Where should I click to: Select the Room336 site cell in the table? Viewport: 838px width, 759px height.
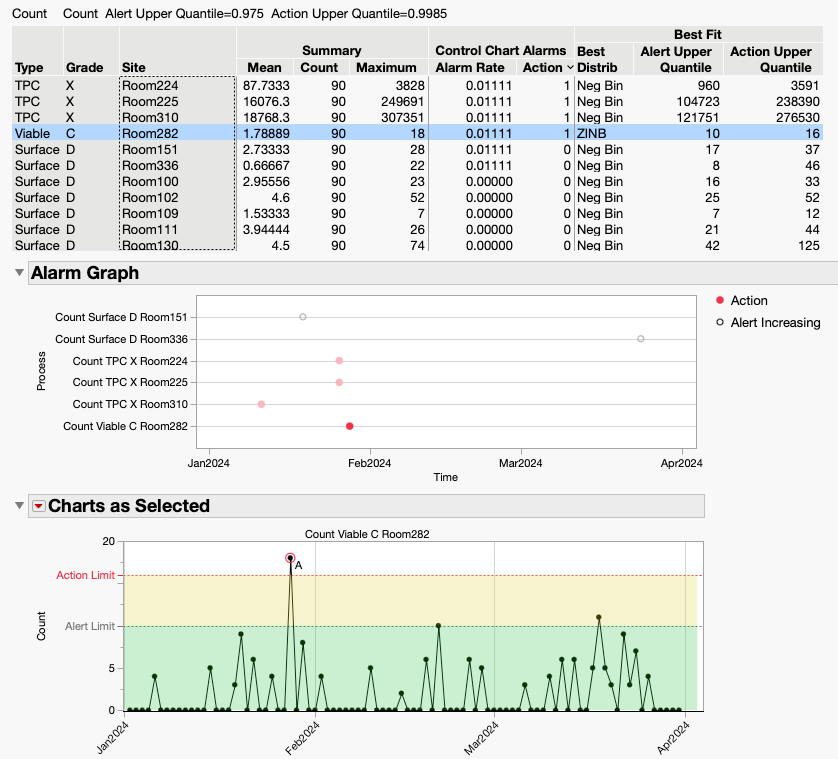150,166
